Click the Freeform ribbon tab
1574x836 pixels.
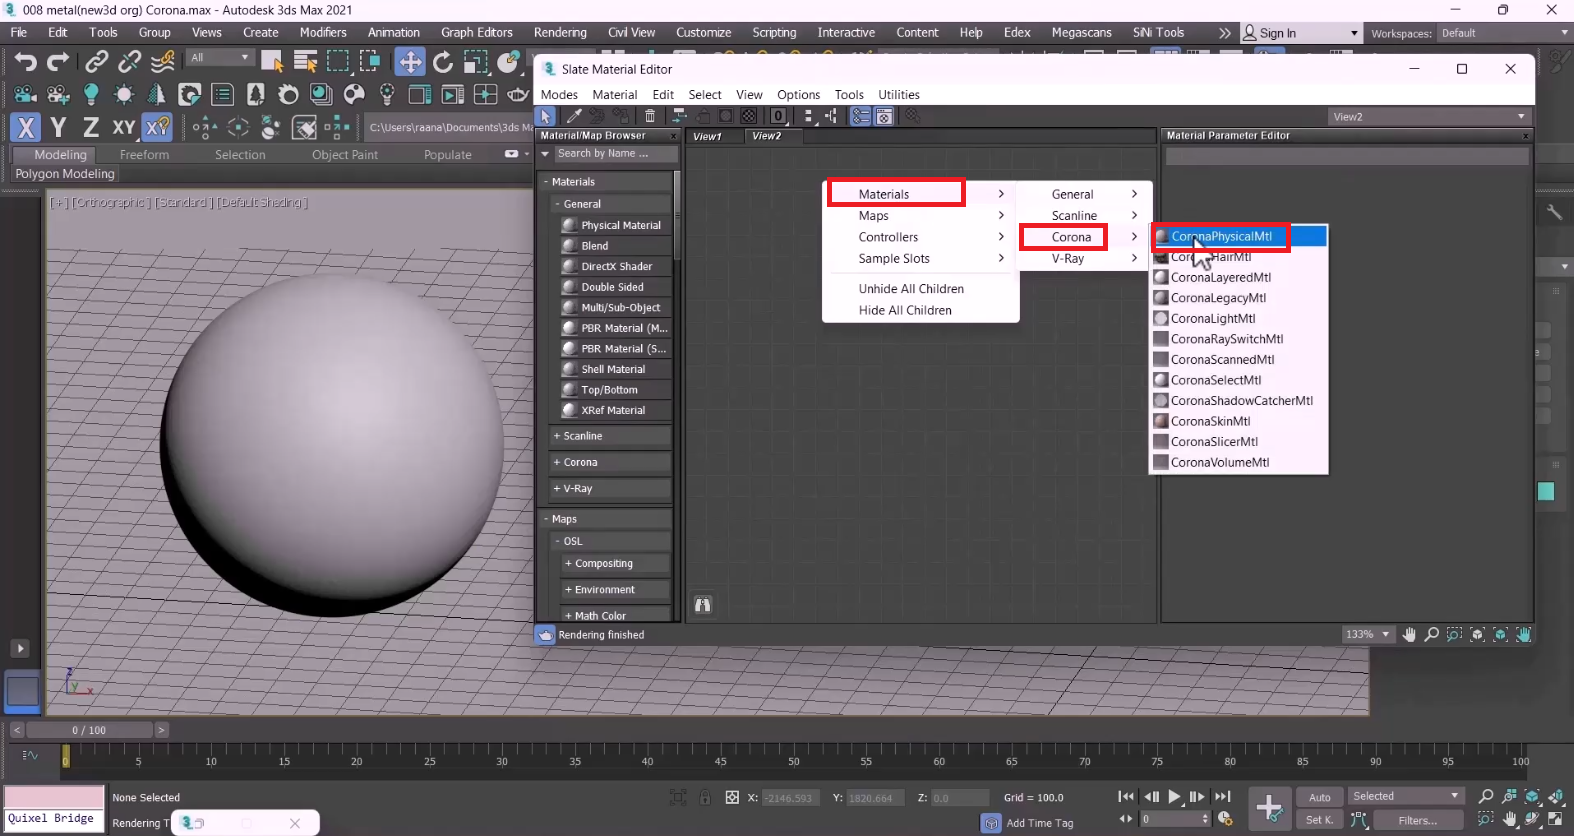(144, 155)
